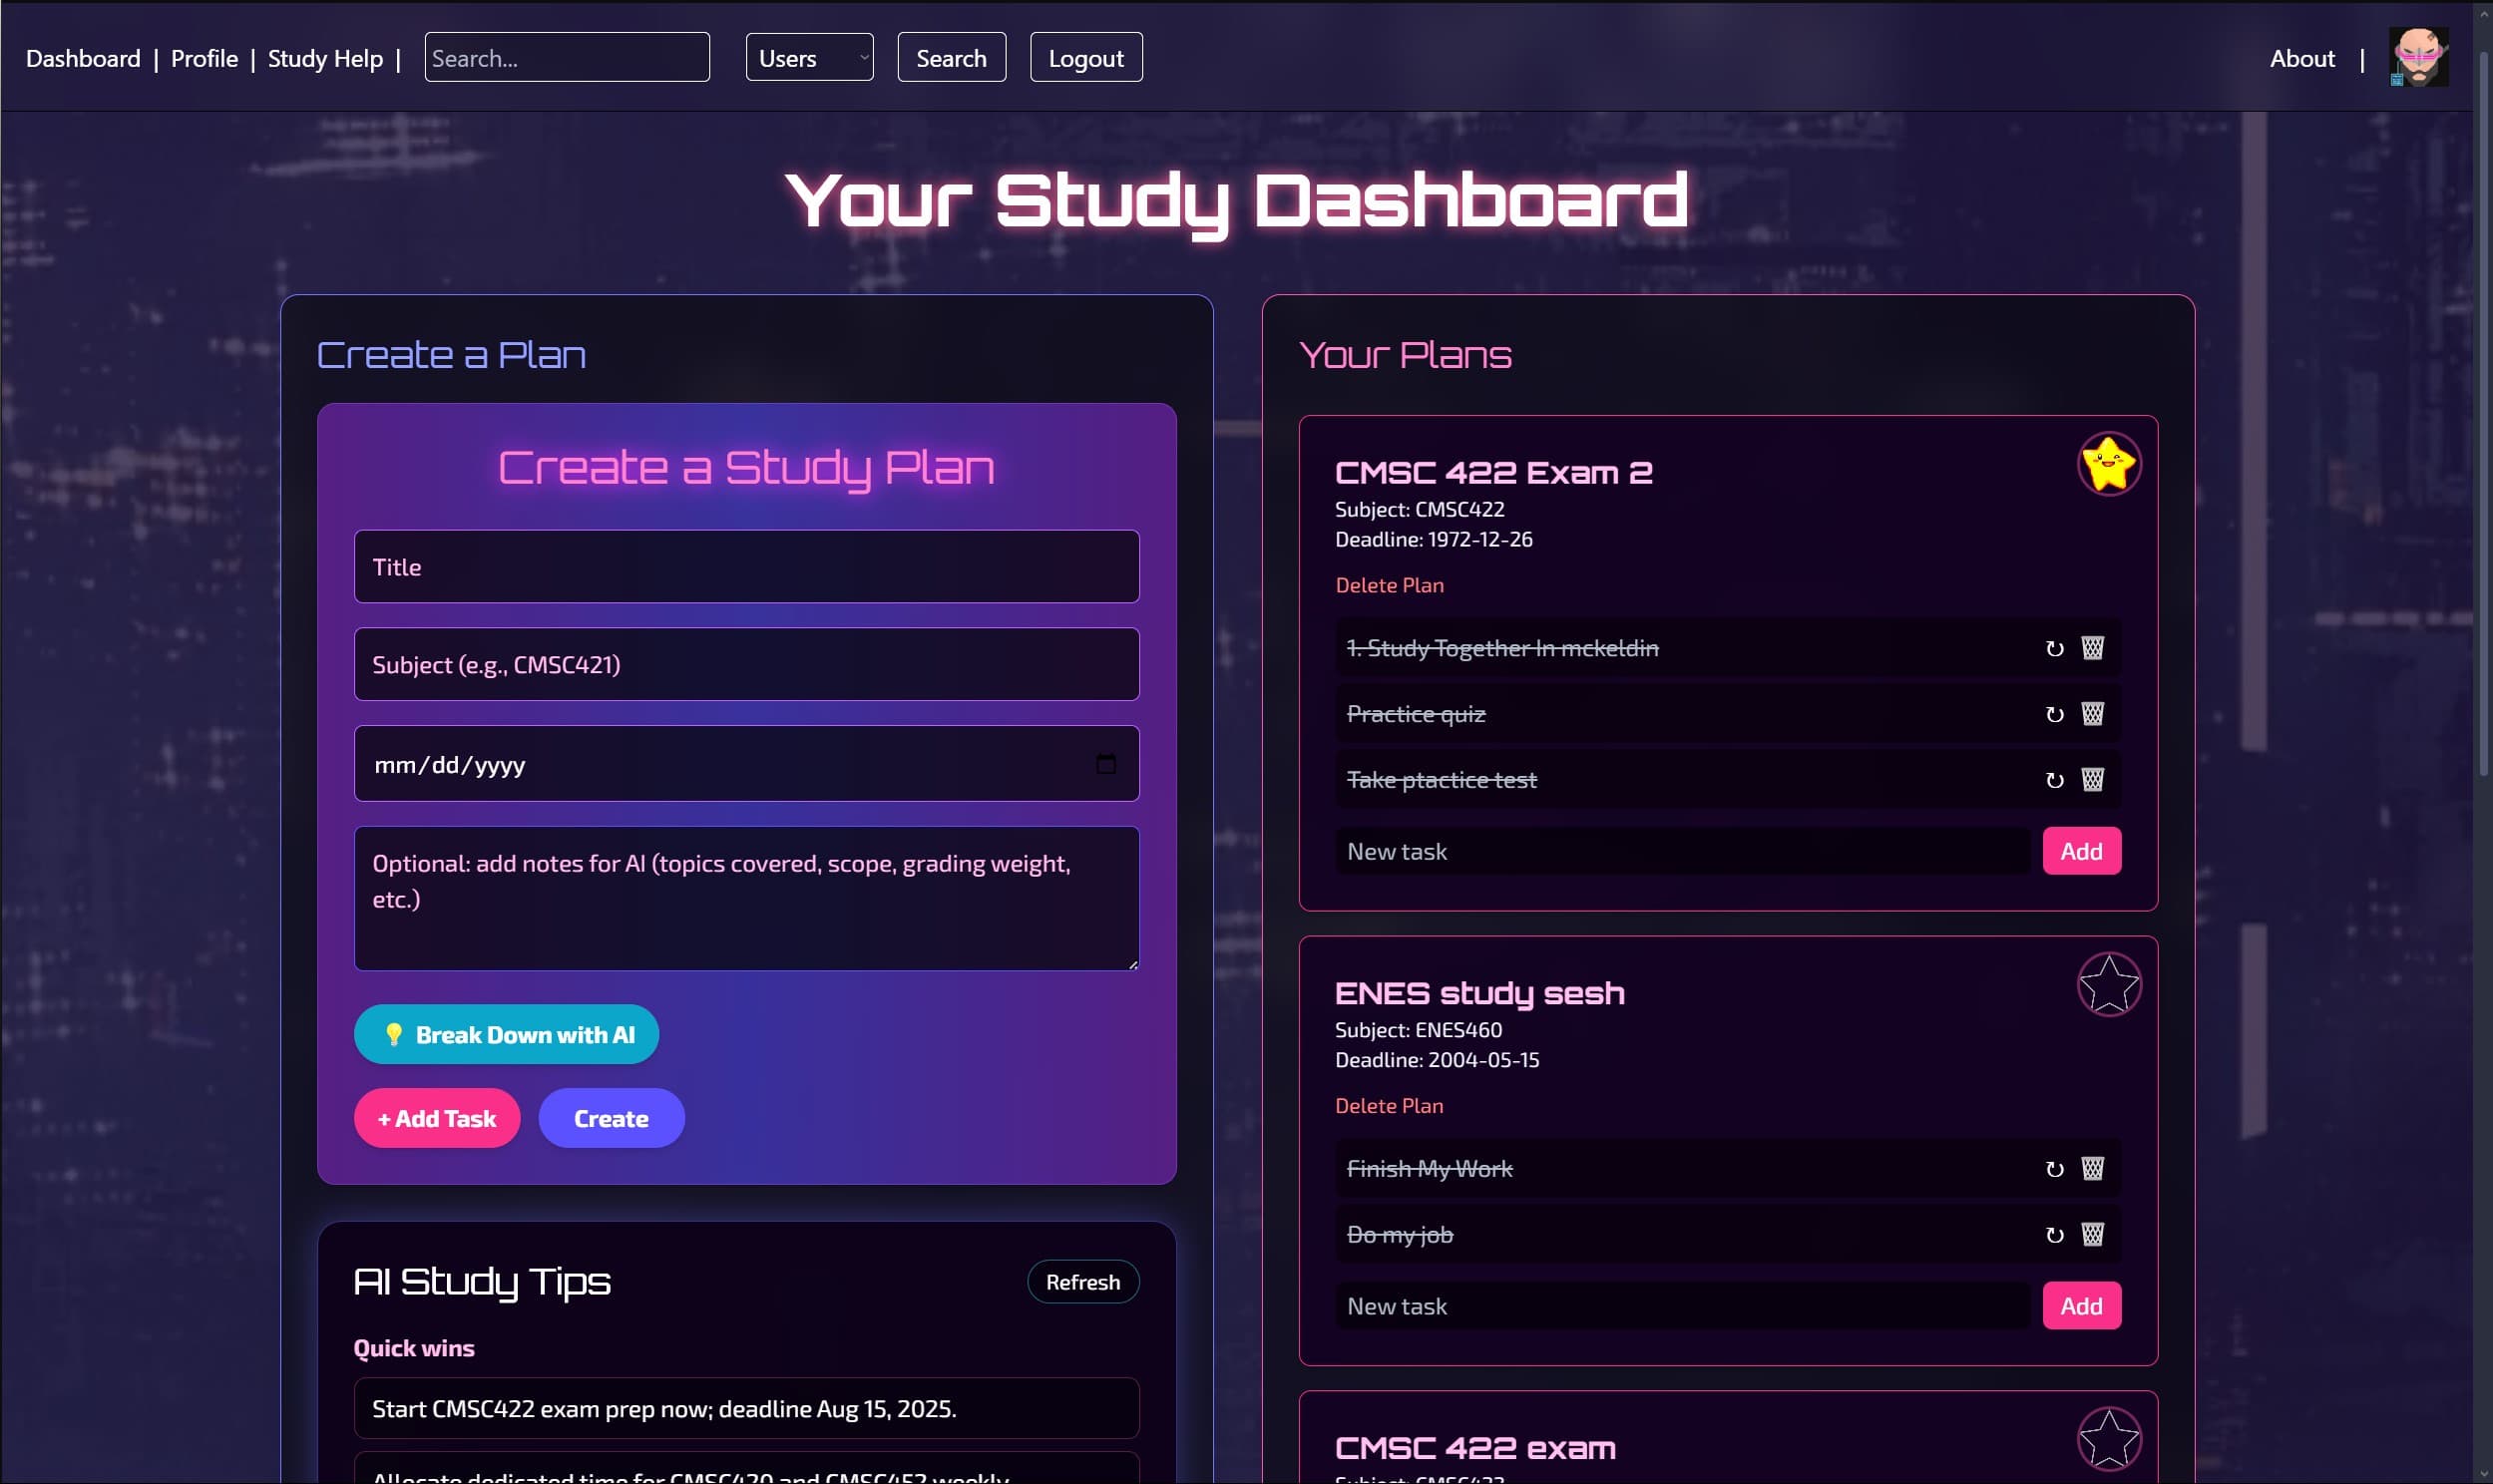
Task: Focus the Title input field
Action: (746, 566)
